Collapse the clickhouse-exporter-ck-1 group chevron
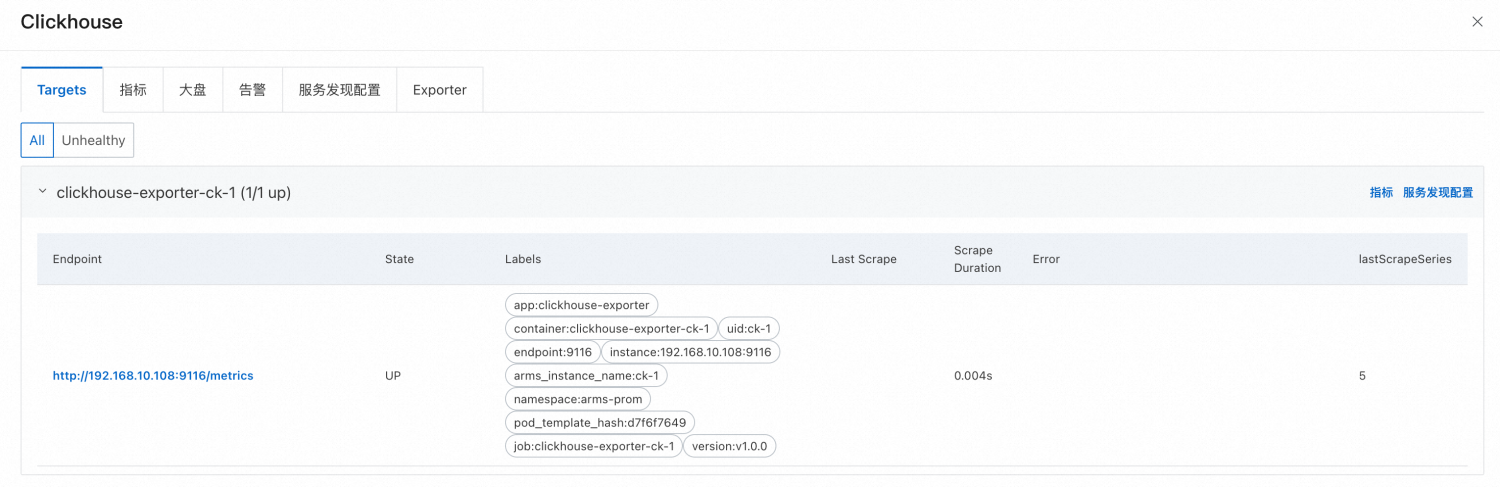This screenshot has width=1500, height=487. [42, 191]
